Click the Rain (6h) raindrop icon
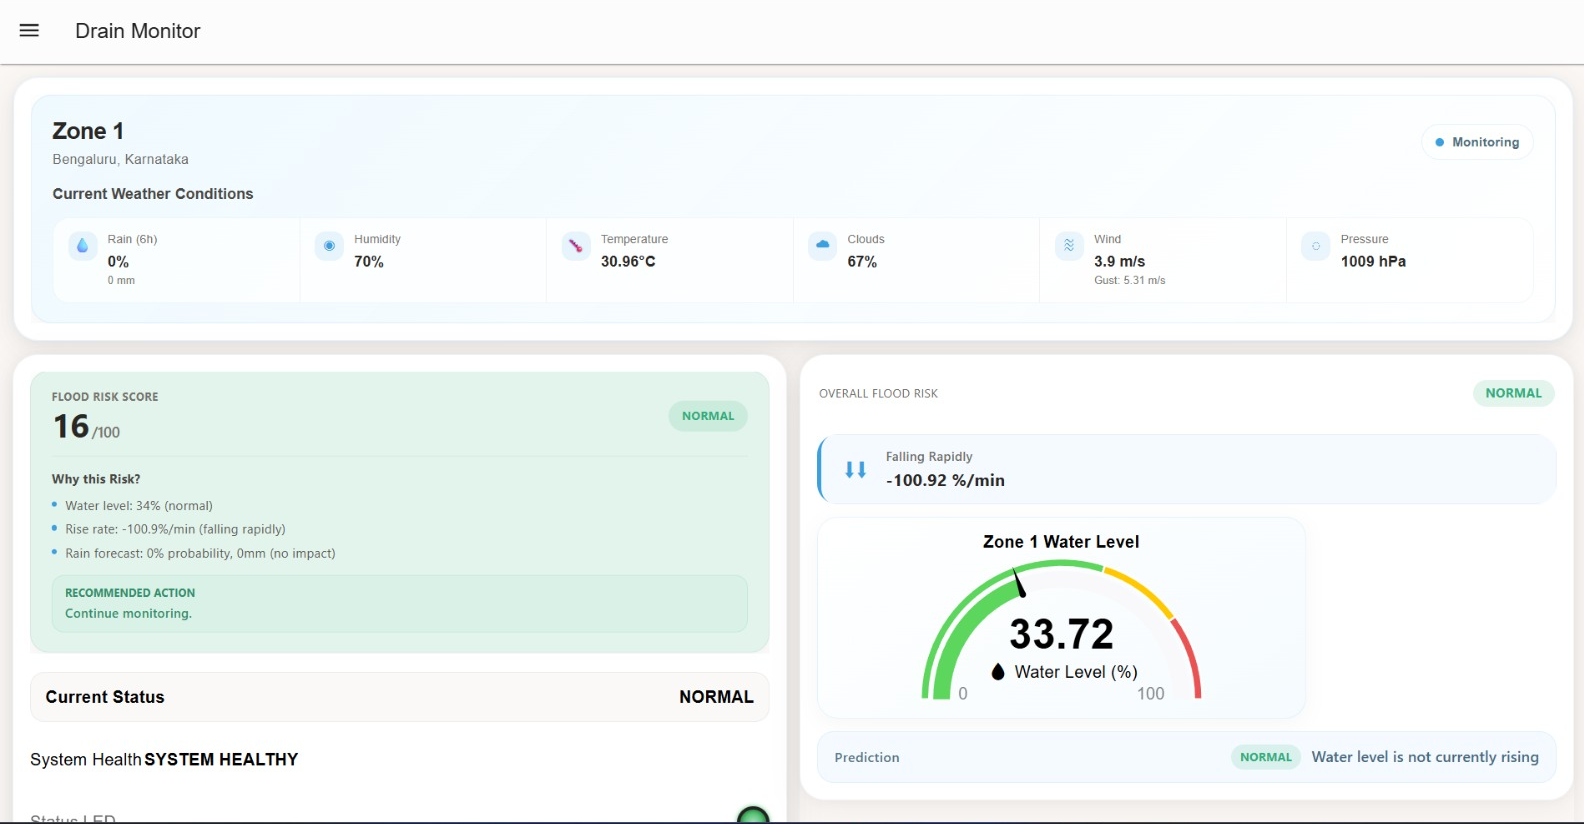This screenshot has width=1584, height=824. tap(82, 246)
